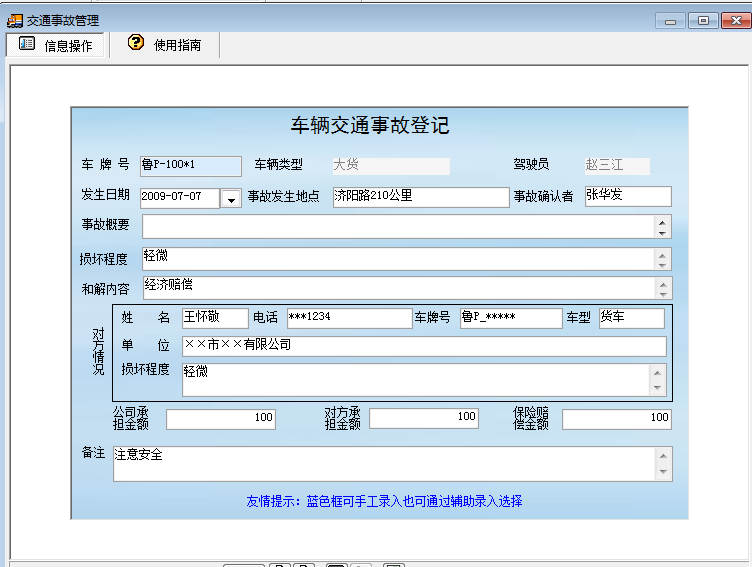Click the 事故发生地点 field 济阳路210公里

coord(421,197)
